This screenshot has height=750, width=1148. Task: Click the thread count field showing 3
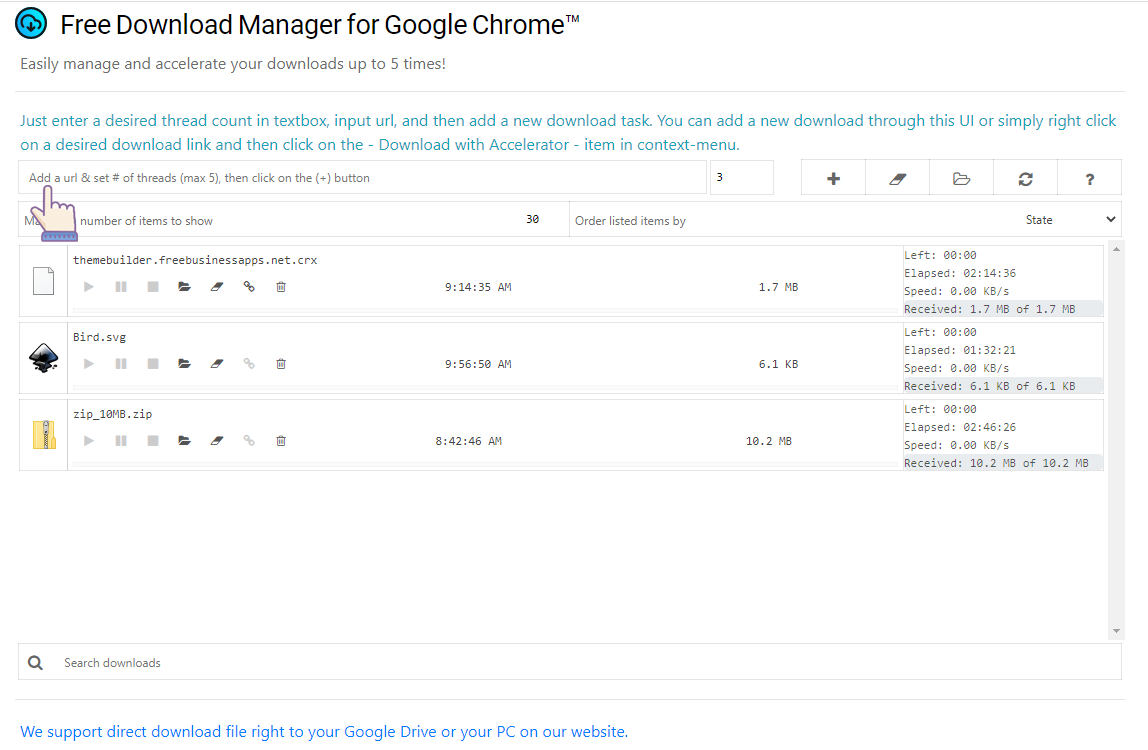742,178
